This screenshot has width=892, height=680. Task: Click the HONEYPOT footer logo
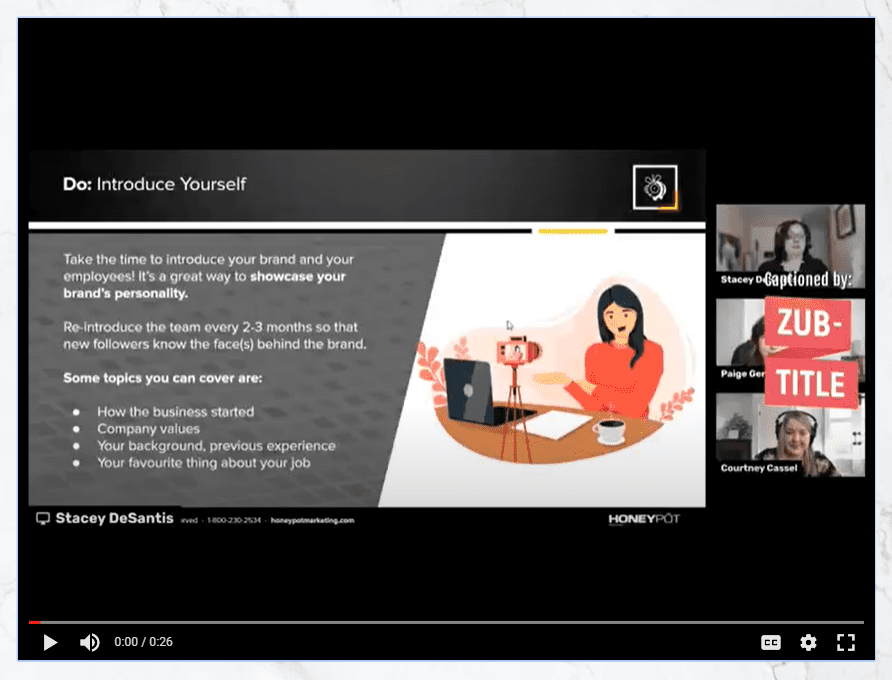(644, 519)
